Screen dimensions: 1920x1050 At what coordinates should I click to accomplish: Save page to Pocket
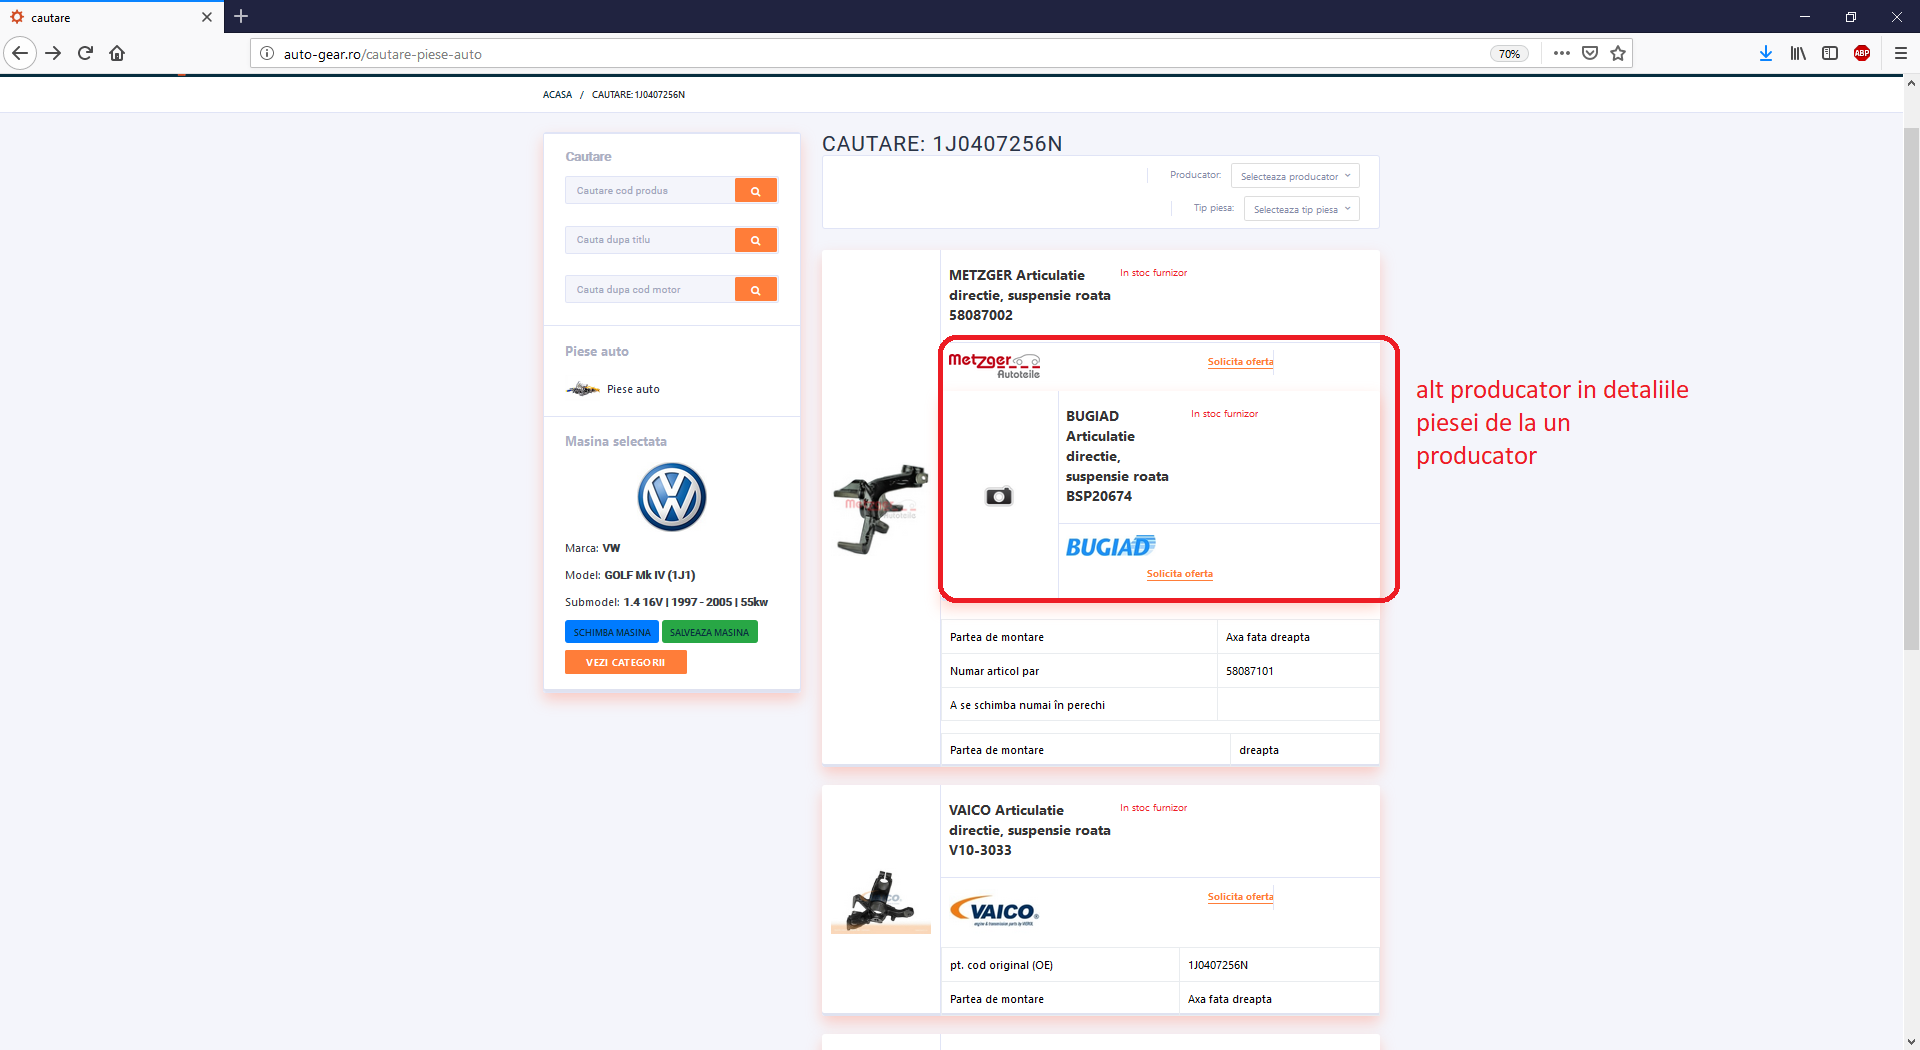tap(1590, 53)
